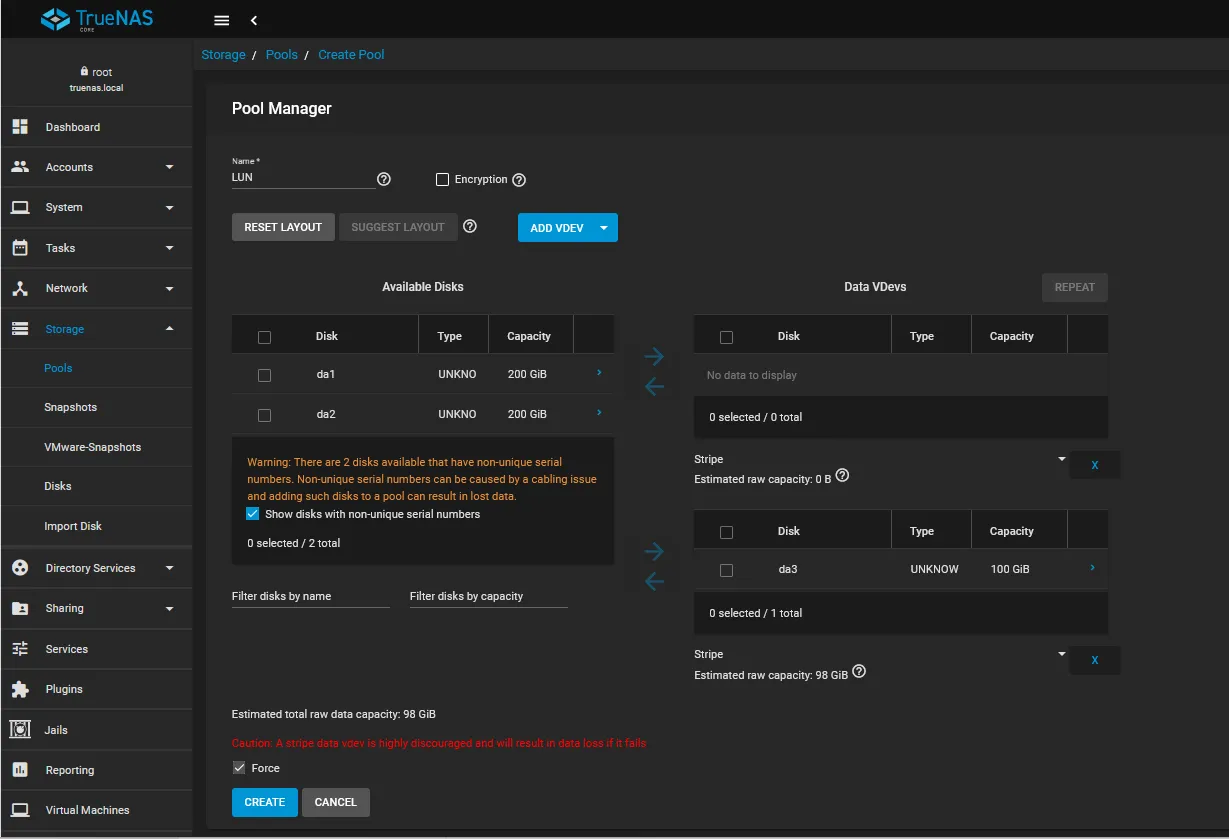The image size is (1229, 839).
Task: Select the da1 disk checkbox
Action: click(x=264, y=375)
